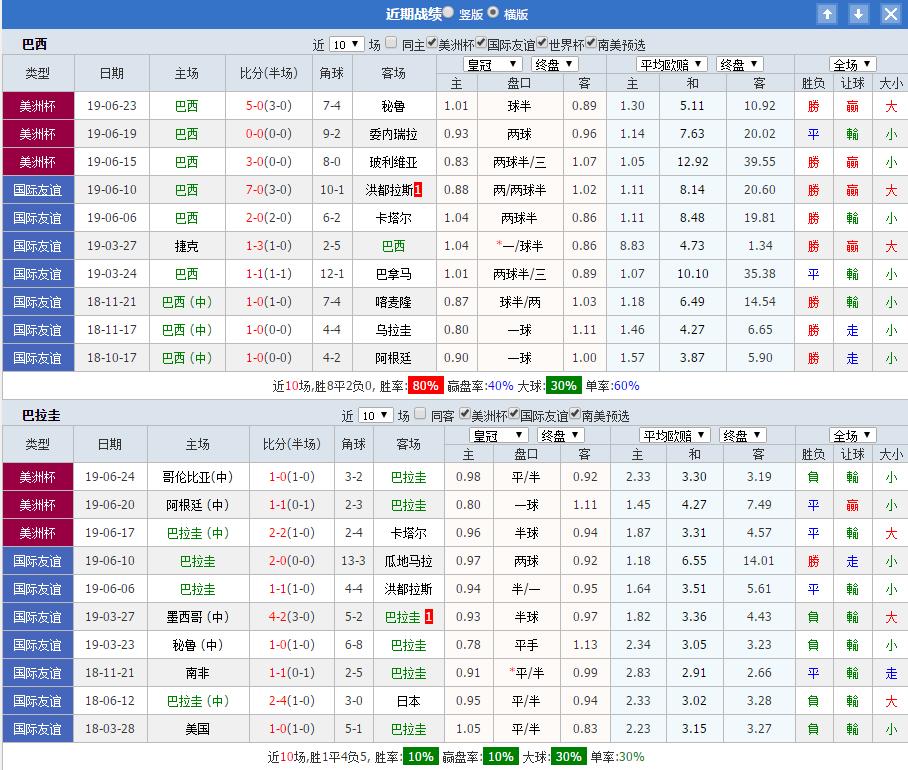Open the match count dropdown in the 巴西 section
Image resolution: width=908 pixels, height=770 pixels.
click(x=345, y=43)
